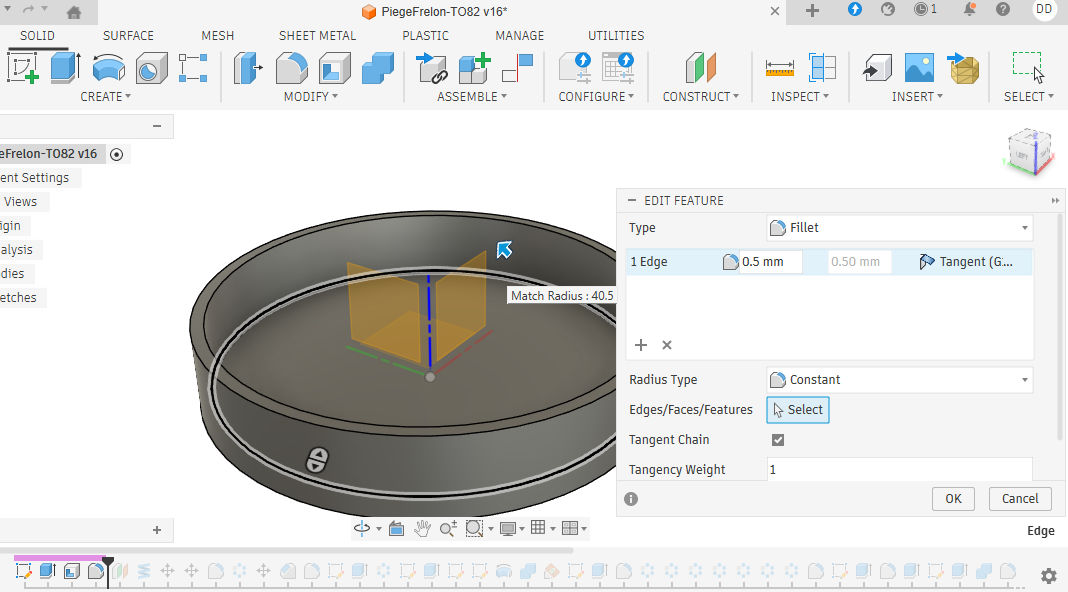Uncheck the Tangent Chain checkbox
This screenshot has height=592, width=1068.
pos(778,440)
